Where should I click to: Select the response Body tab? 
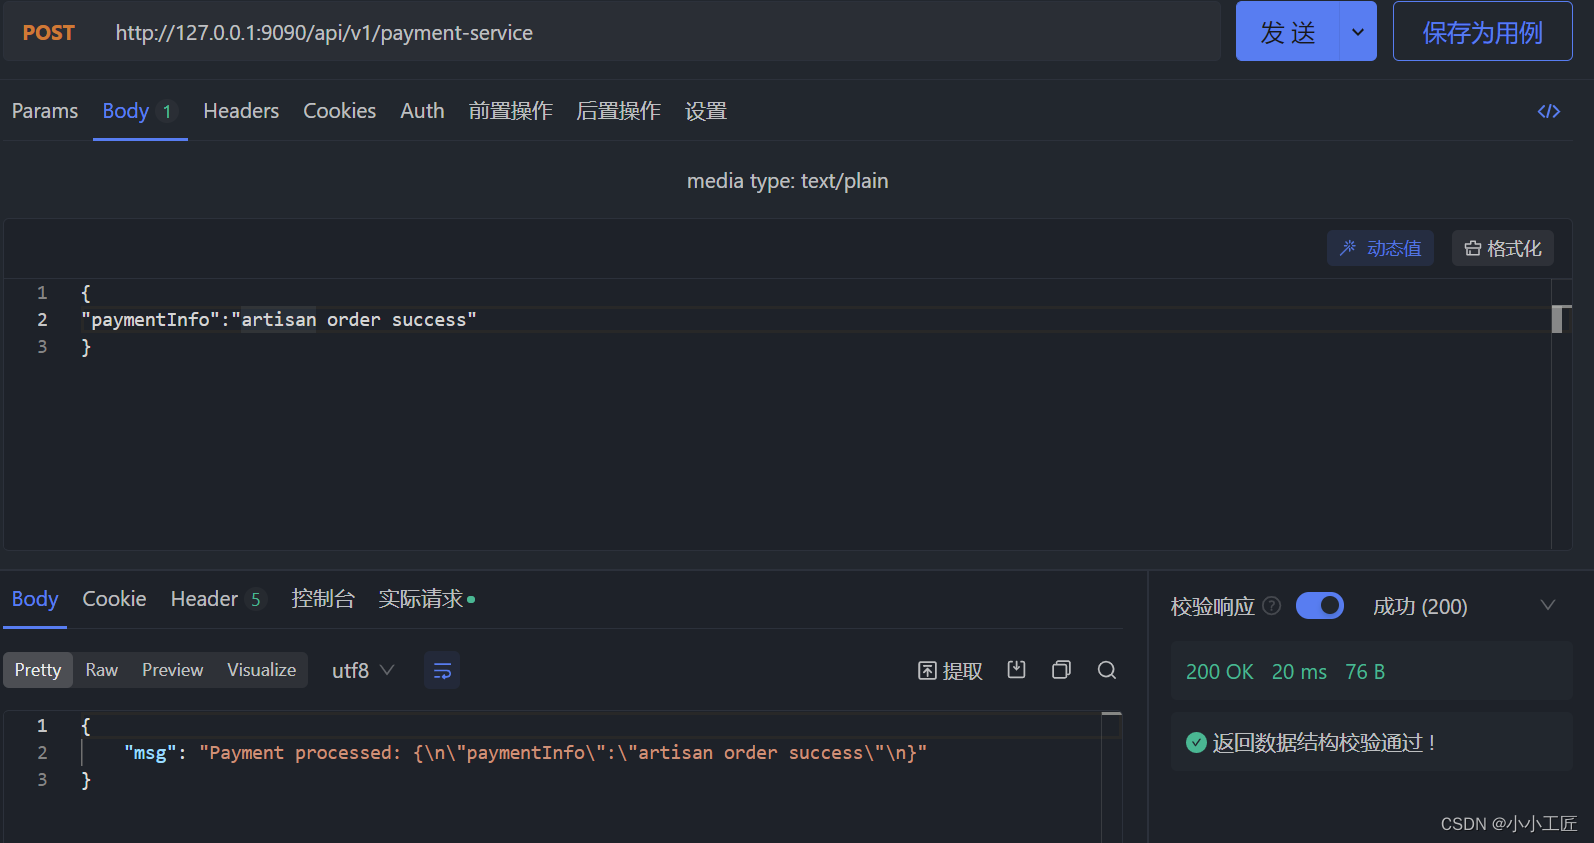35,599
